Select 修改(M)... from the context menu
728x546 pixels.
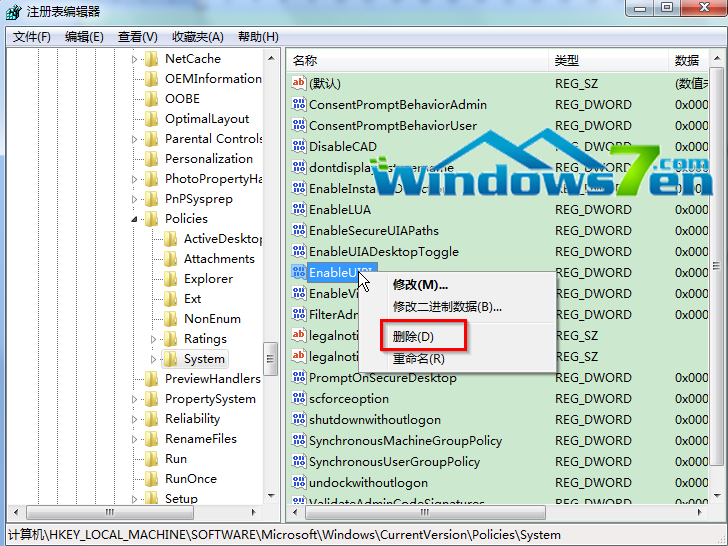pyautogui.click(x=420, y=285)
